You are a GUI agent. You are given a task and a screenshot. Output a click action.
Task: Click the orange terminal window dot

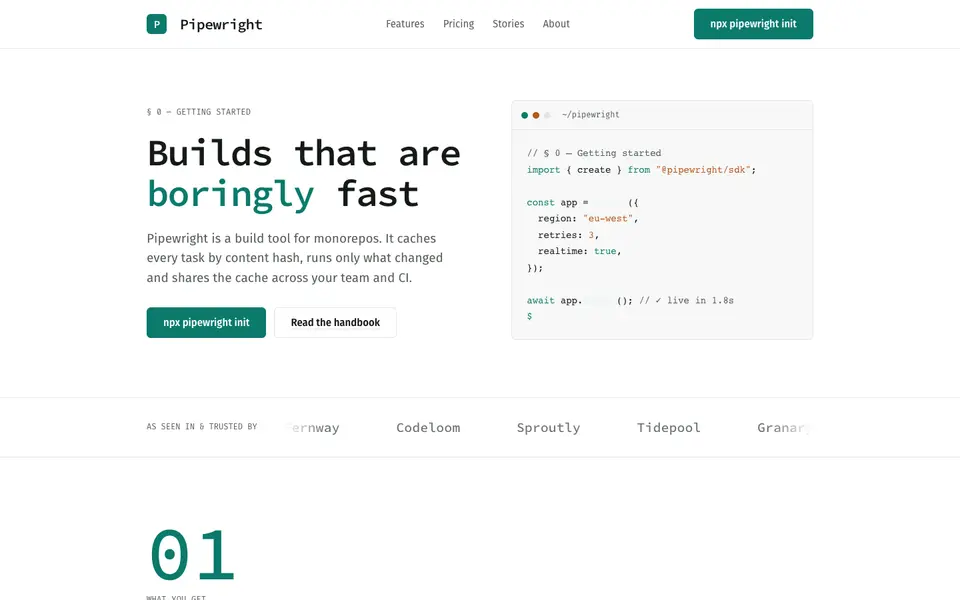(536, 115)
